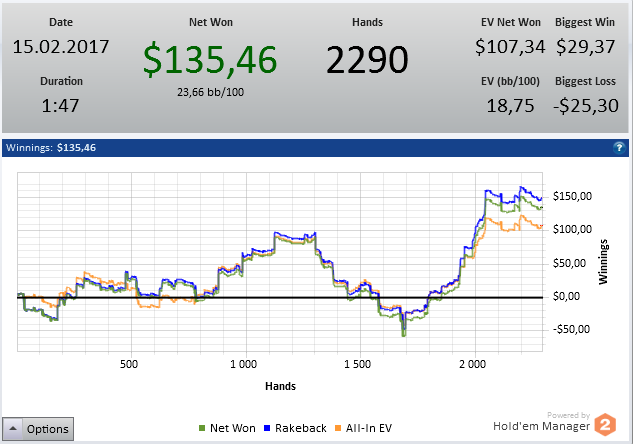Click the EV (bb/100) heading
This screenshot has width=633, height=444.
(510, 81)
